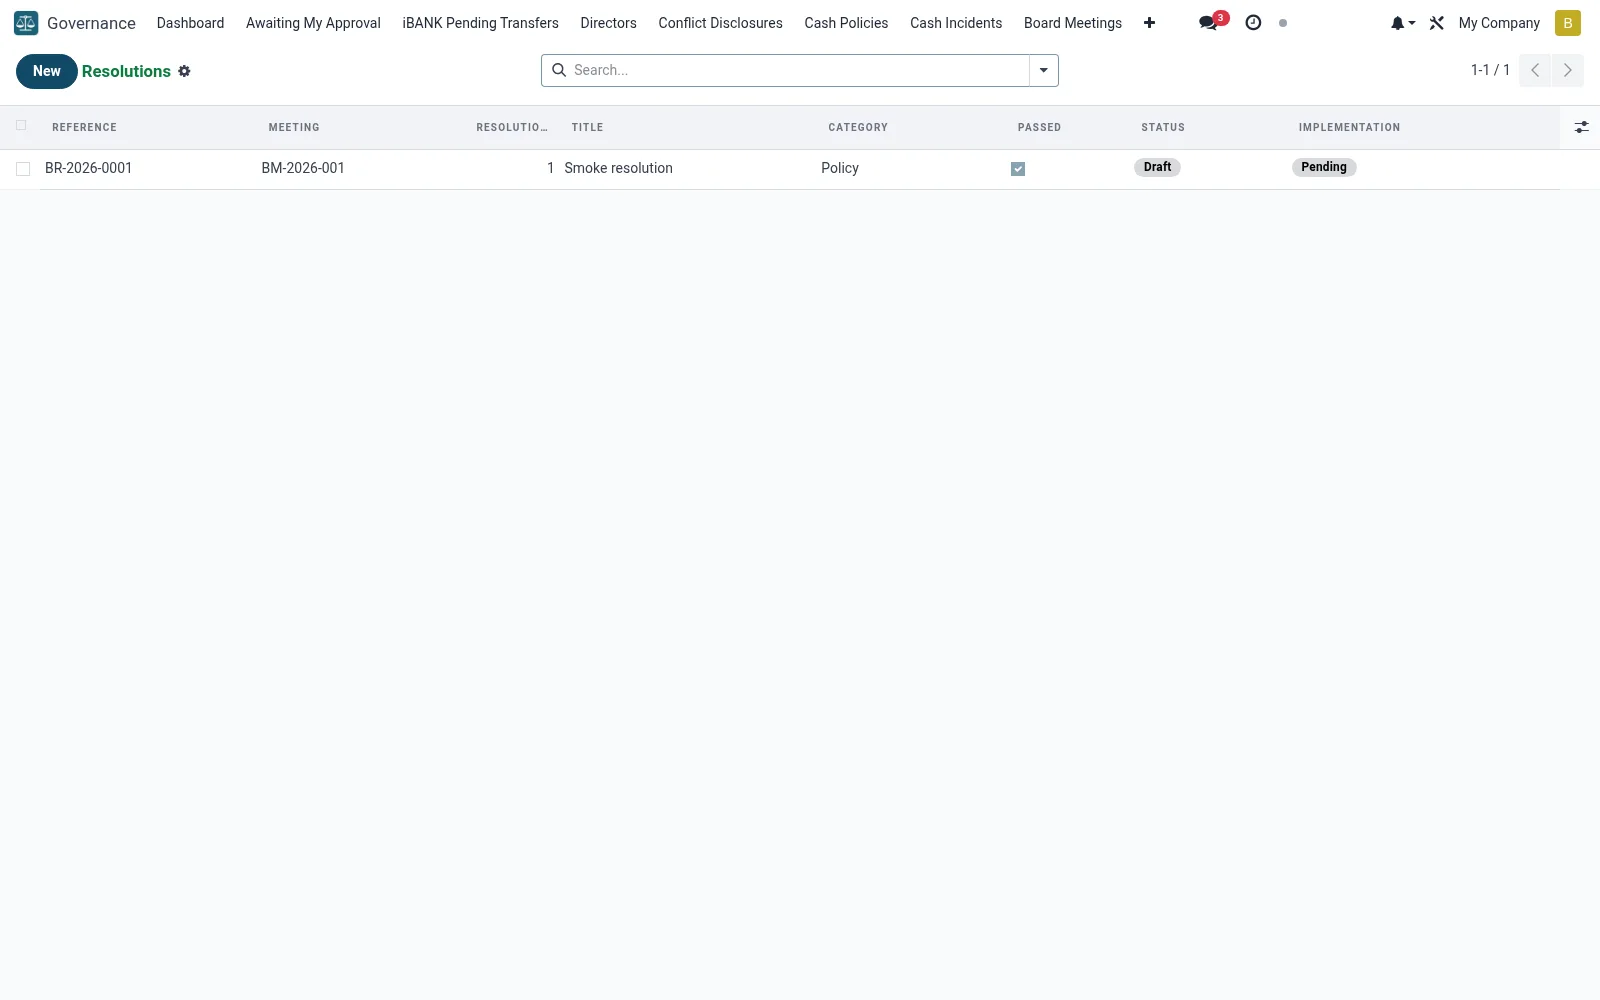Go to the Conflict Disclosures menu
Image resolution: width=1600 pixels, height=1000 pixels.
click(720, 23)
